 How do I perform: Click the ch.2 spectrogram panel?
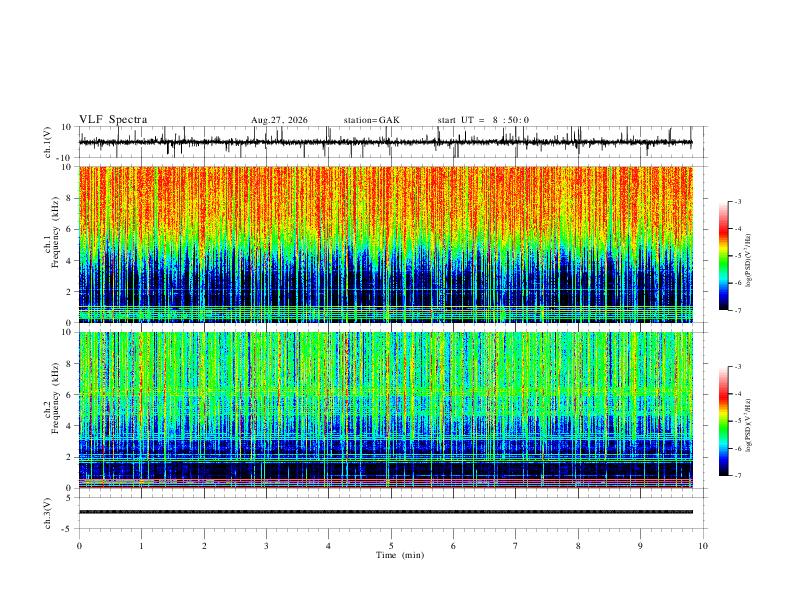(x=385, y=410)
